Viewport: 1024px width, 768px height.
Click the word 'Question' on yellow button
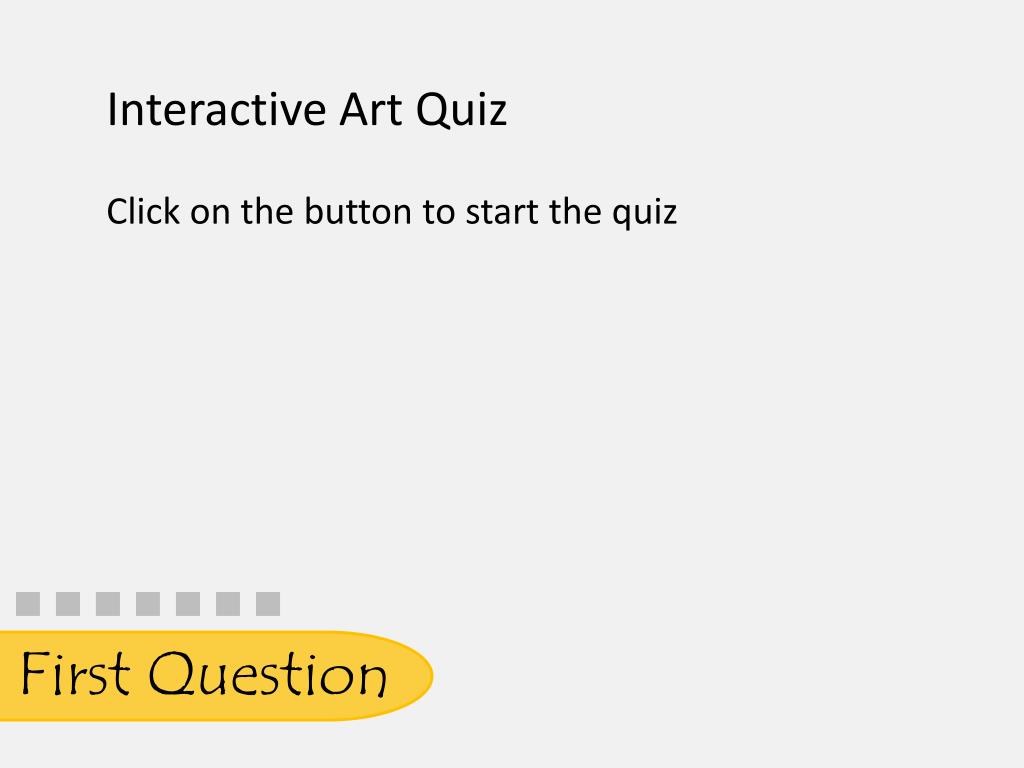(x=268, y=674)
